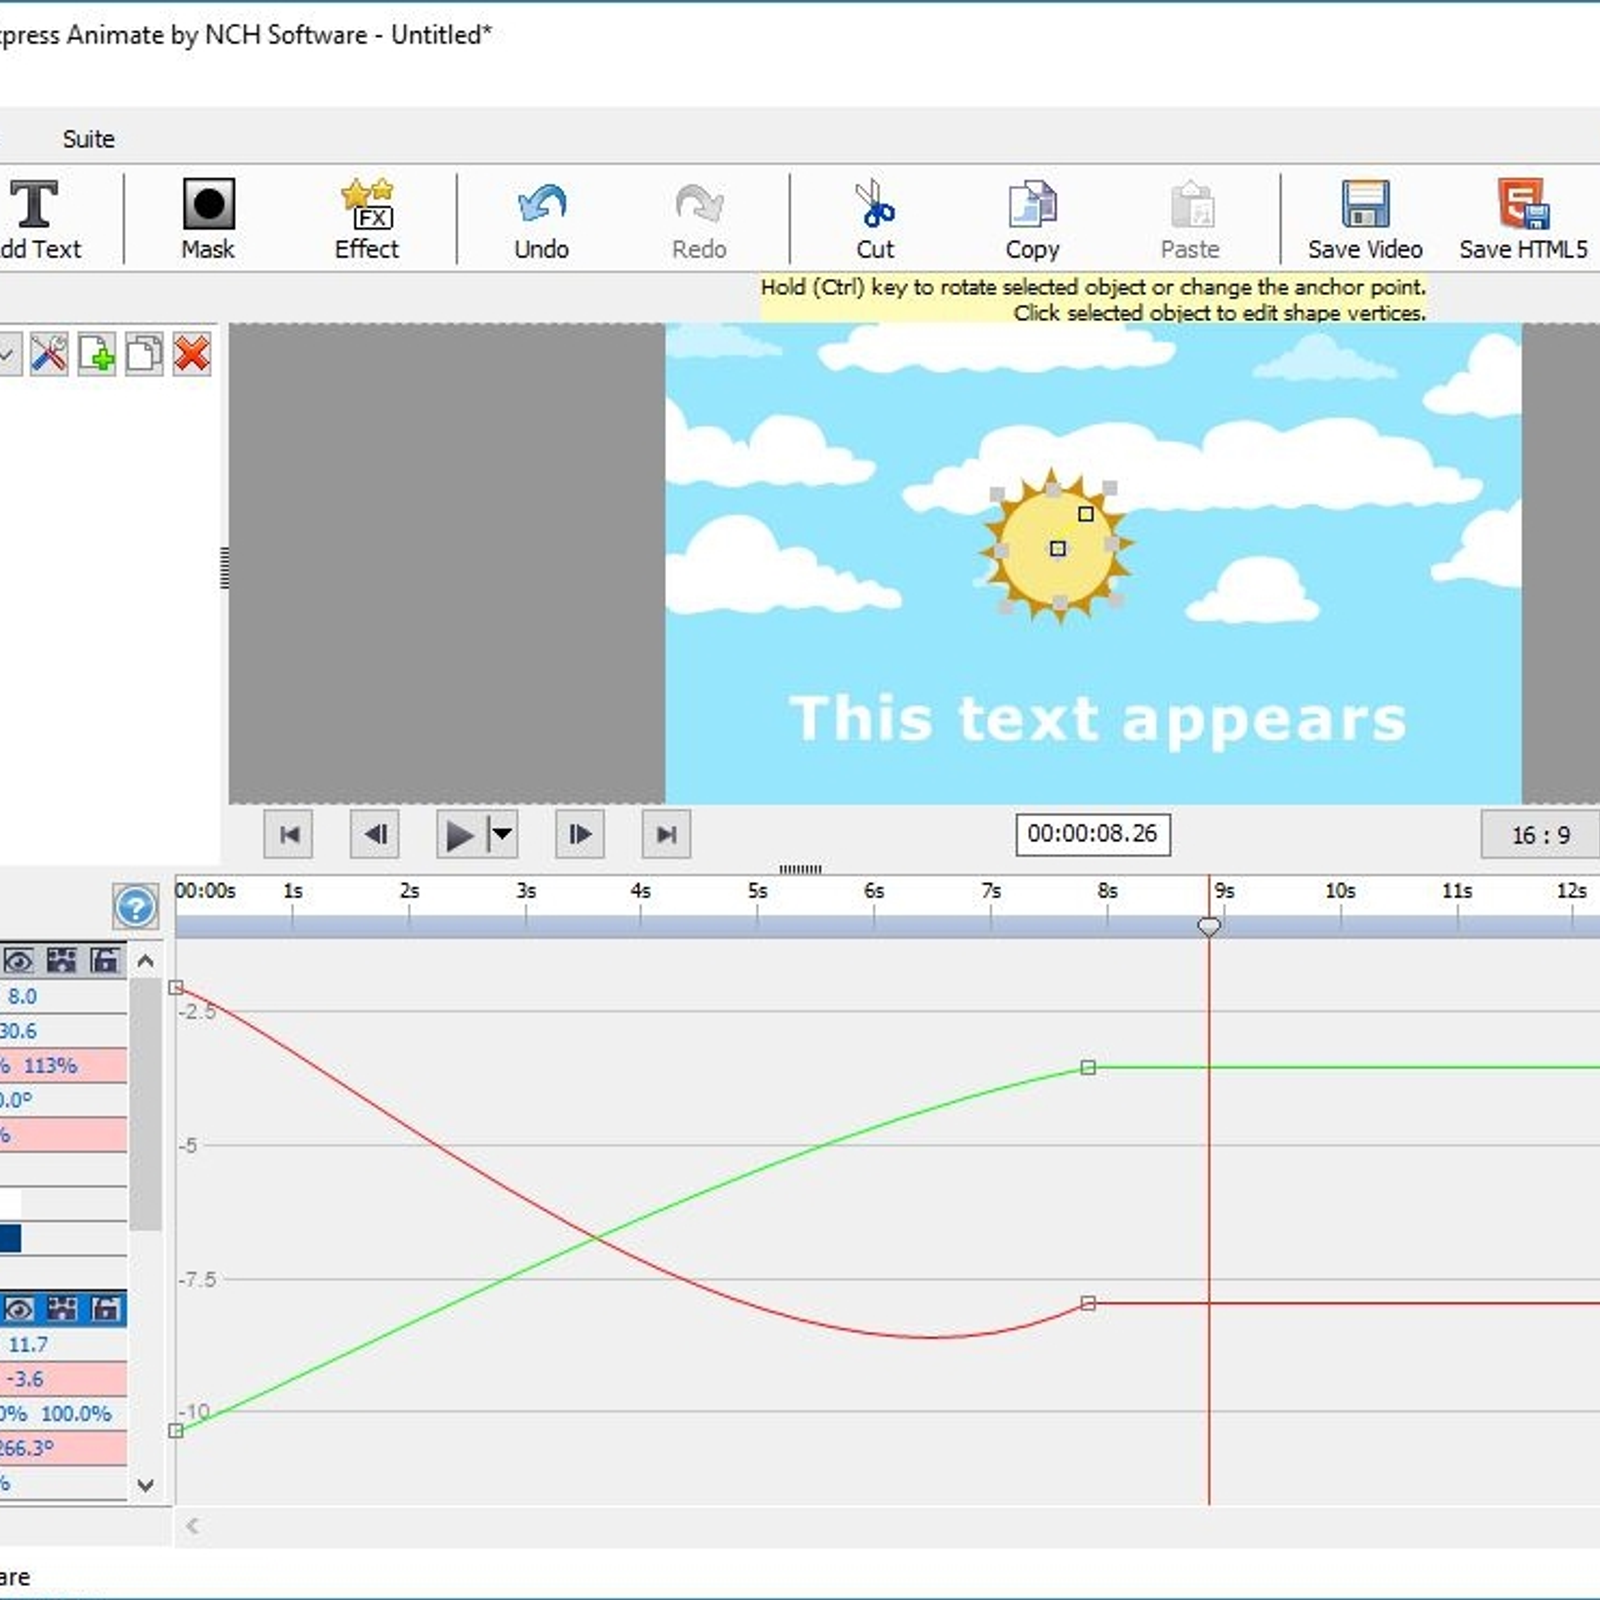The height and width of the screenshot is (1600, 1600).
Task: Open the checkmark dropdown in the composition panel
Action: pyautogui.click(x=8, y=355)
